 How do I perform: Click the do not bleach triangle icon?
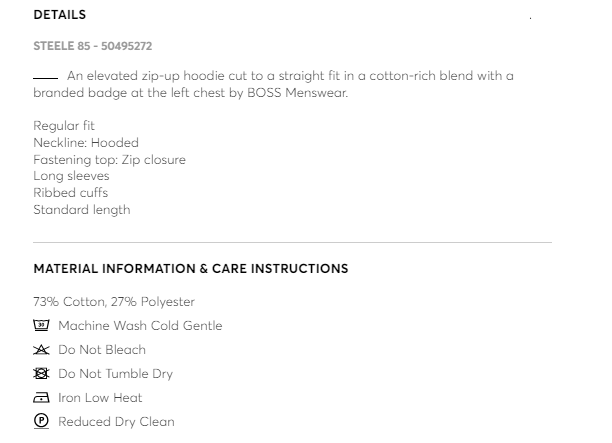click(x=41, y=350)
